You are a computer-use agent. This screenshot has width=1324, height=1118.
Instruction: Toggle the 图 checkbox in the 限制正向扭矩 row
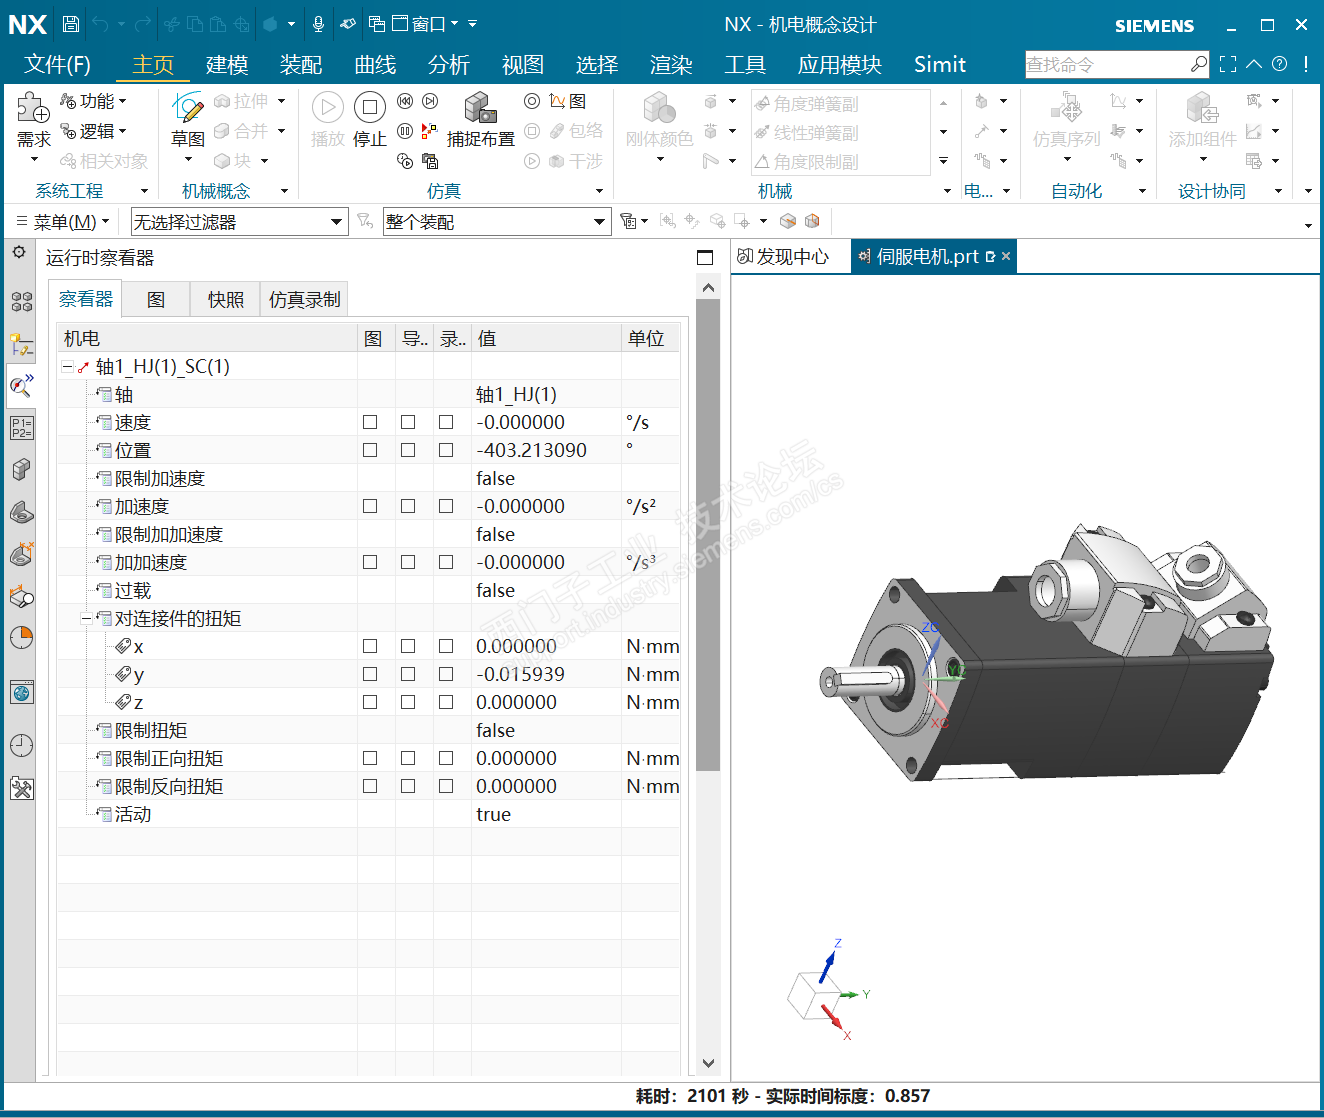(x=370, y=758)
